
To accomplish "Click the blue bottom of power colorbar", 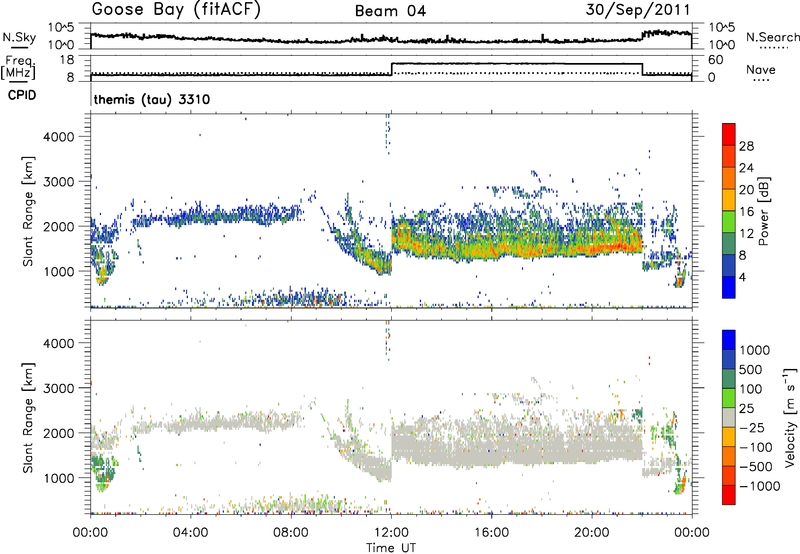I will click(x=729, y=287).
